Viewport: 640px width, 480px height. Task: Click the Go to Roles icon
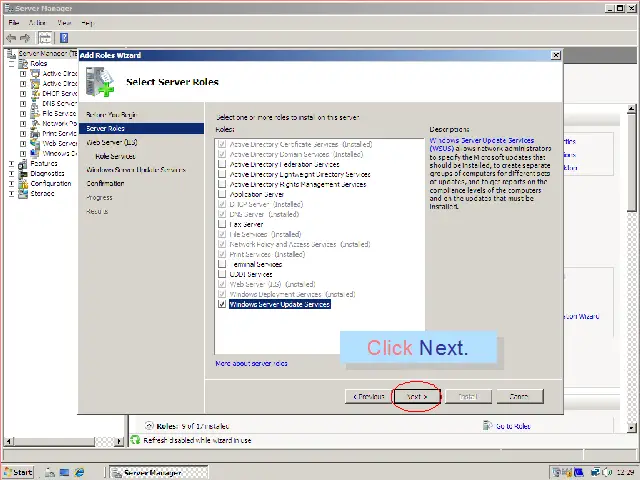tap(487, 426)
